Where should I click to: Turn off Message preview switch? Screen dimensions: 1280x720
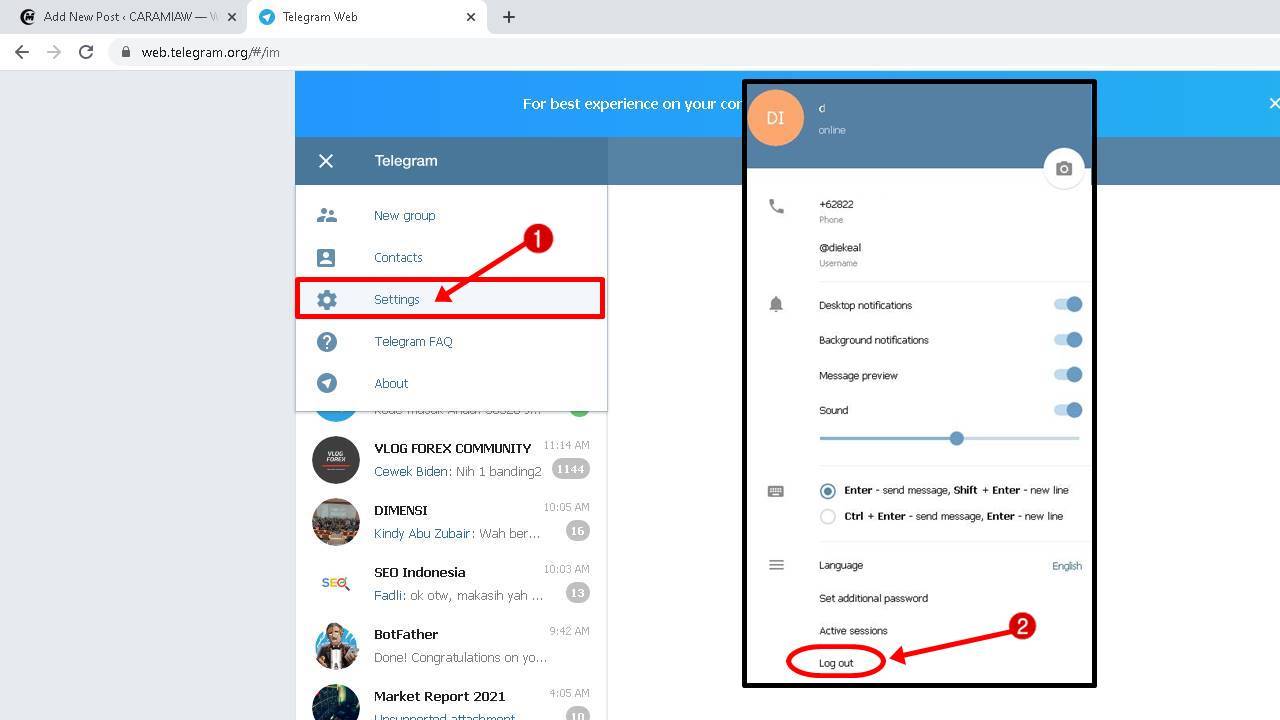(x=1068, y=375)
